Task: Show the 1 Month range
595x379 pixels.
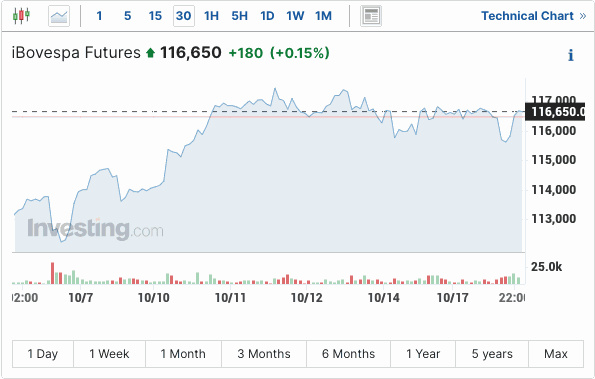Action: click(183, 354)
